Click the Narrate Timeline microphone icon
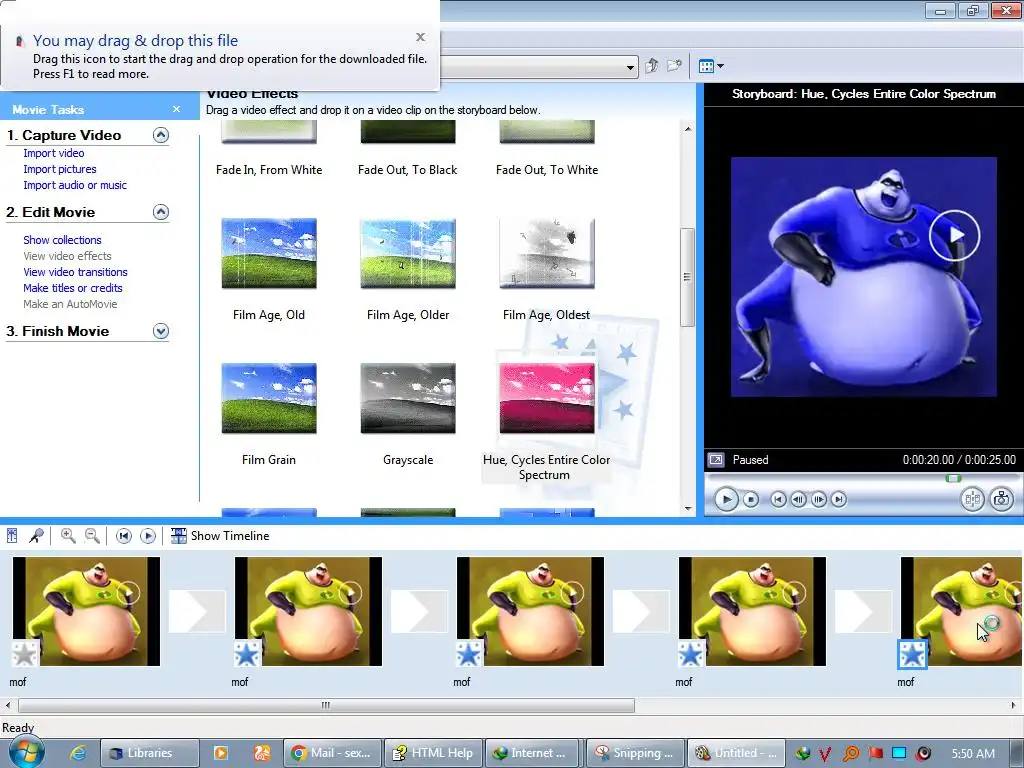 (x=37, y=536)
